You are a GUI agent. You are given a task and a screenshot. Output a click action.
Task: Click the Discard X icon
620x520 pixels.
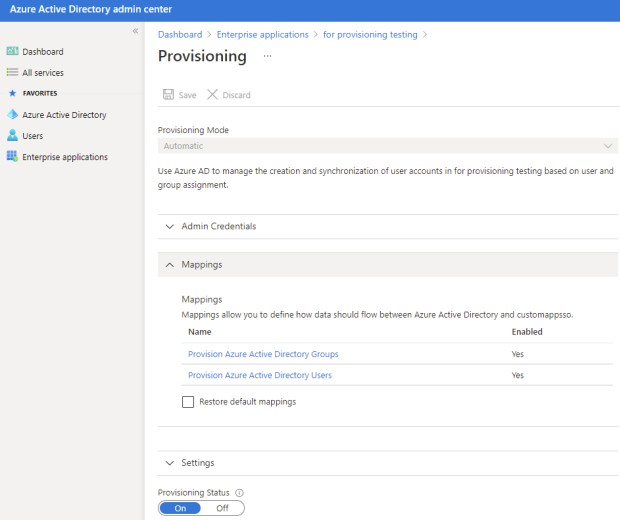pos(212,95)
